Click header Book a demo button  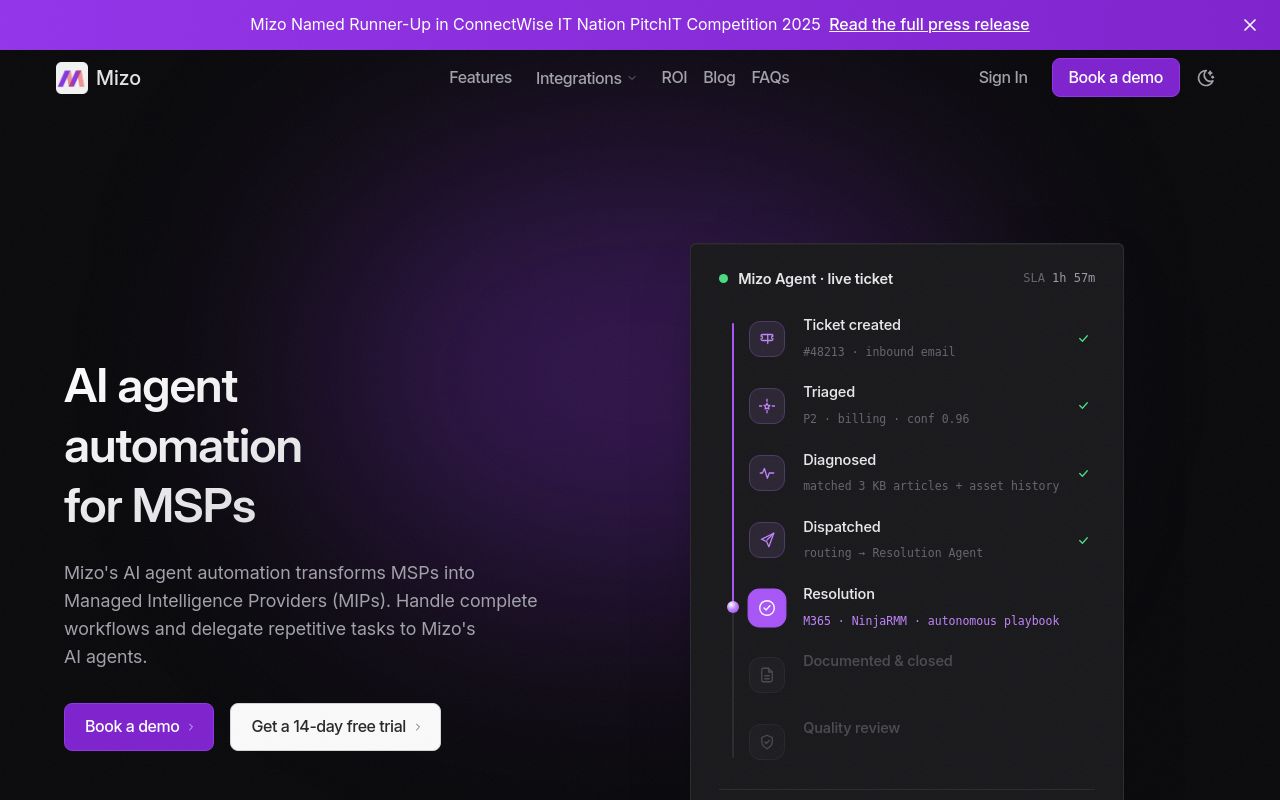click(x=1116, y=78)
